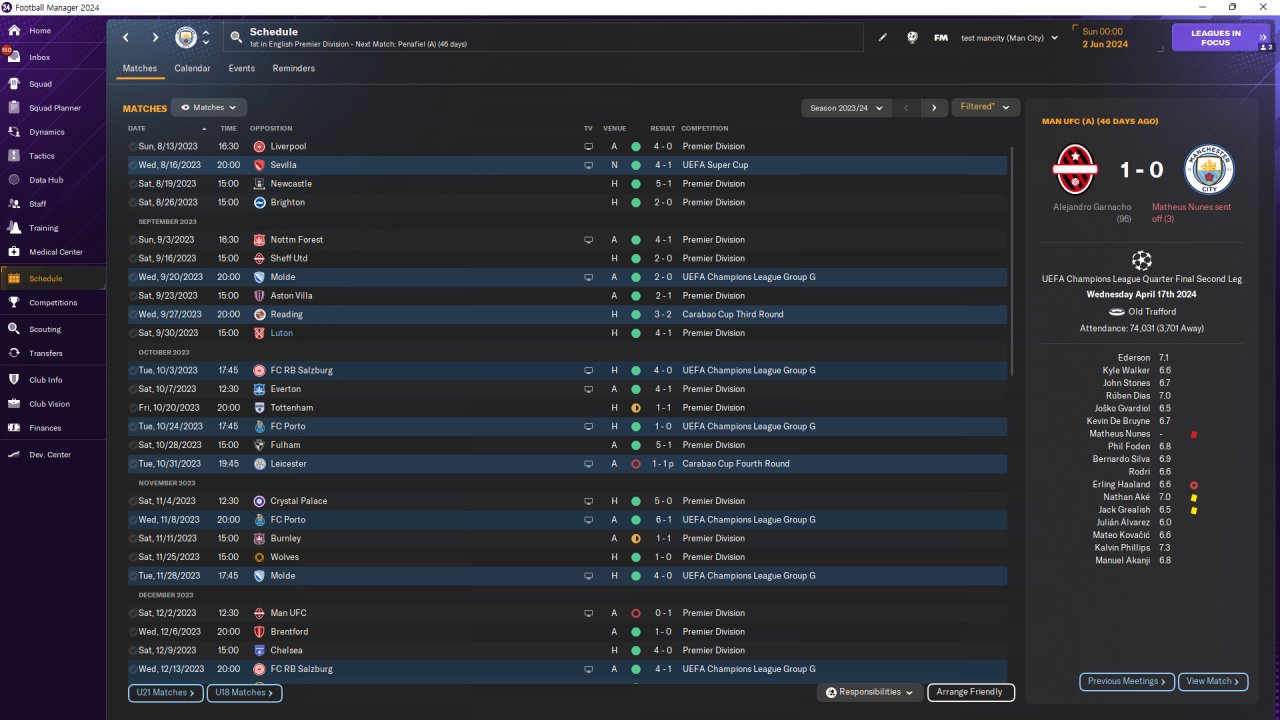The image size is (1280, 720).
Task: Switch to the Calendar tab
Action: [192, 69]
